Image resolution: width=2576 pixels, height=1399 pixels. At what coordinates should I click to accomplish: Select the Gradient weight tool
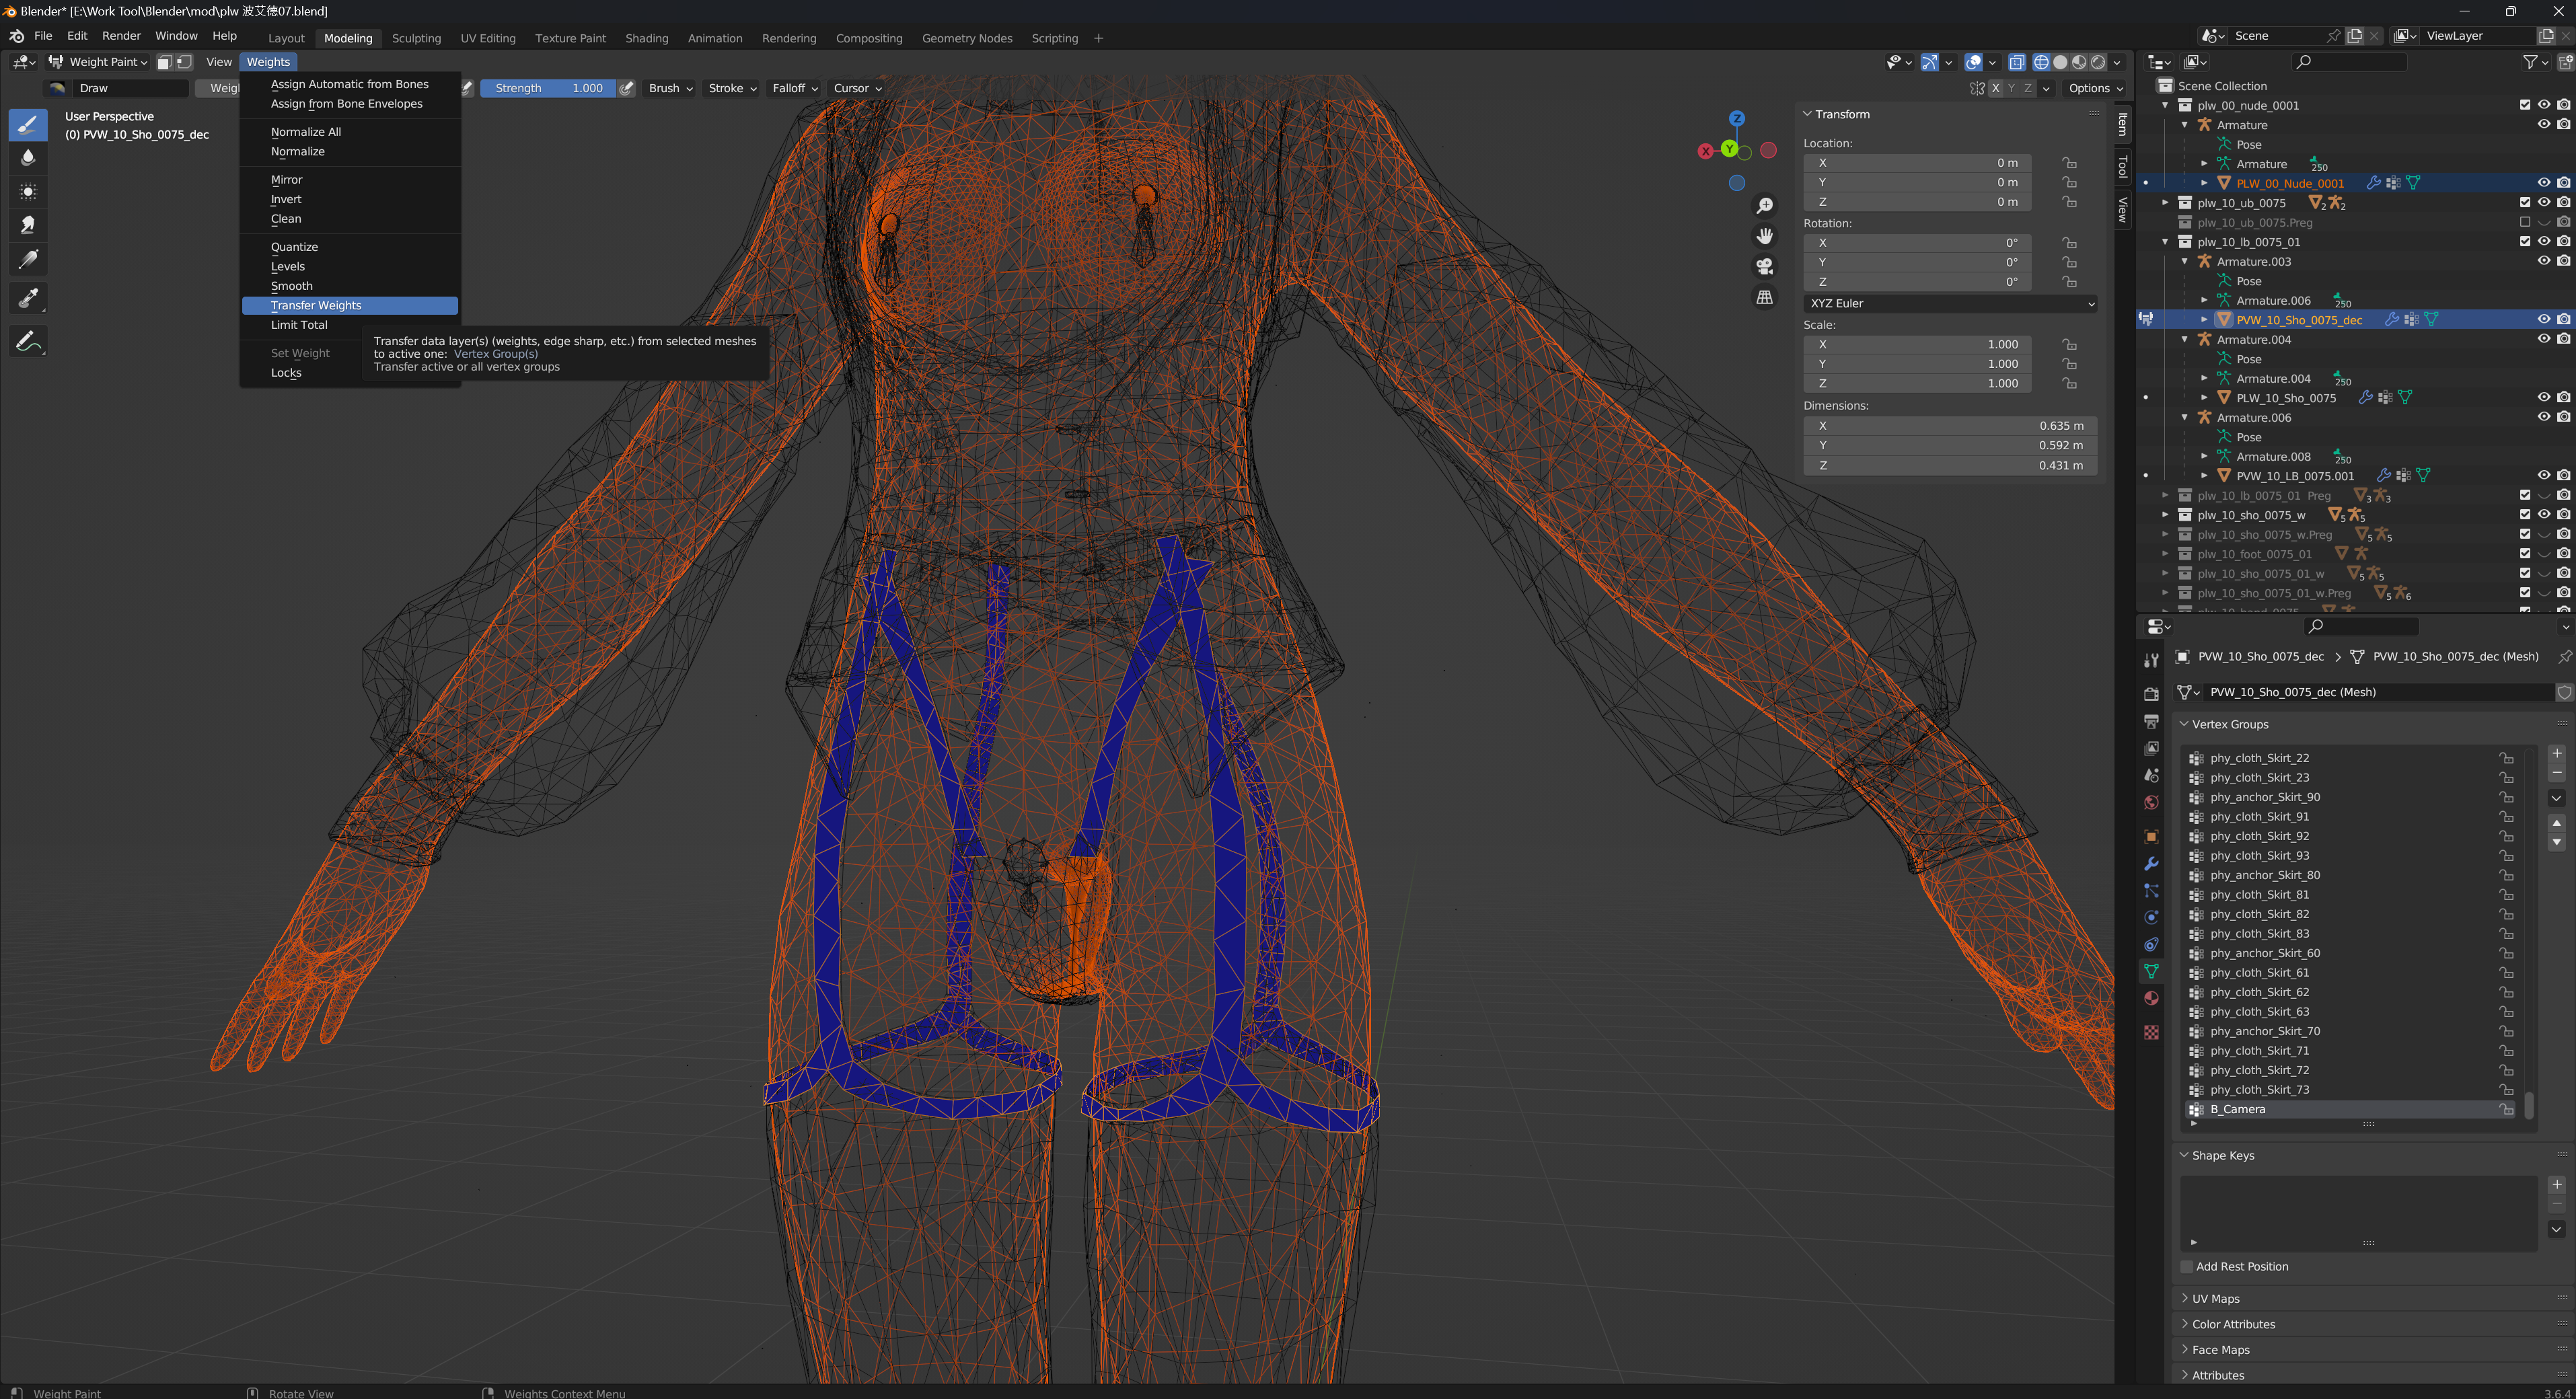tap(28, 260)
